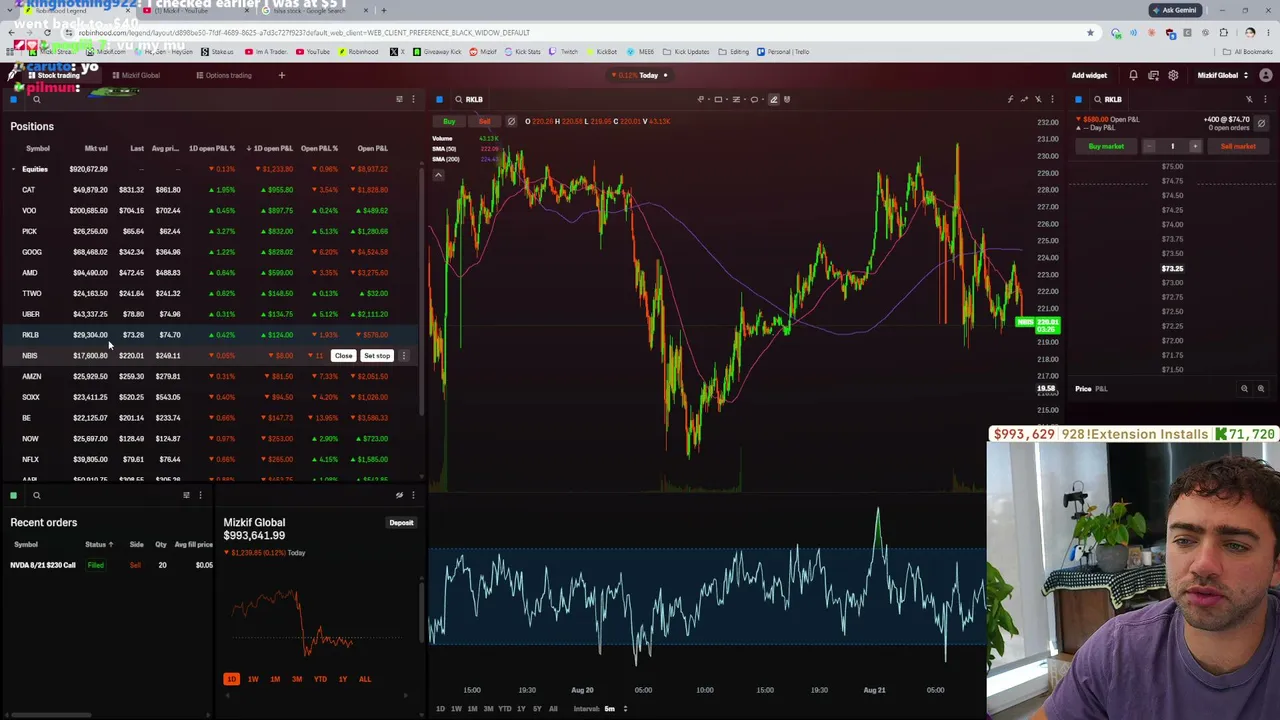Search symbols in the Positions panel

[37, 99]
